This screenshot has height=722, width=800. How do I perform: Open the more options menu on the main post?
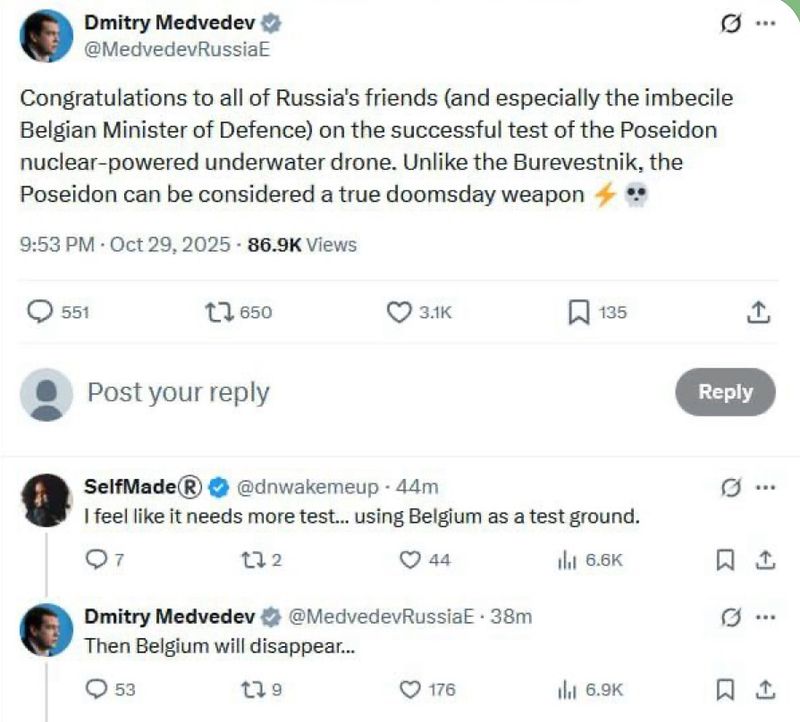tap(766, 22)
